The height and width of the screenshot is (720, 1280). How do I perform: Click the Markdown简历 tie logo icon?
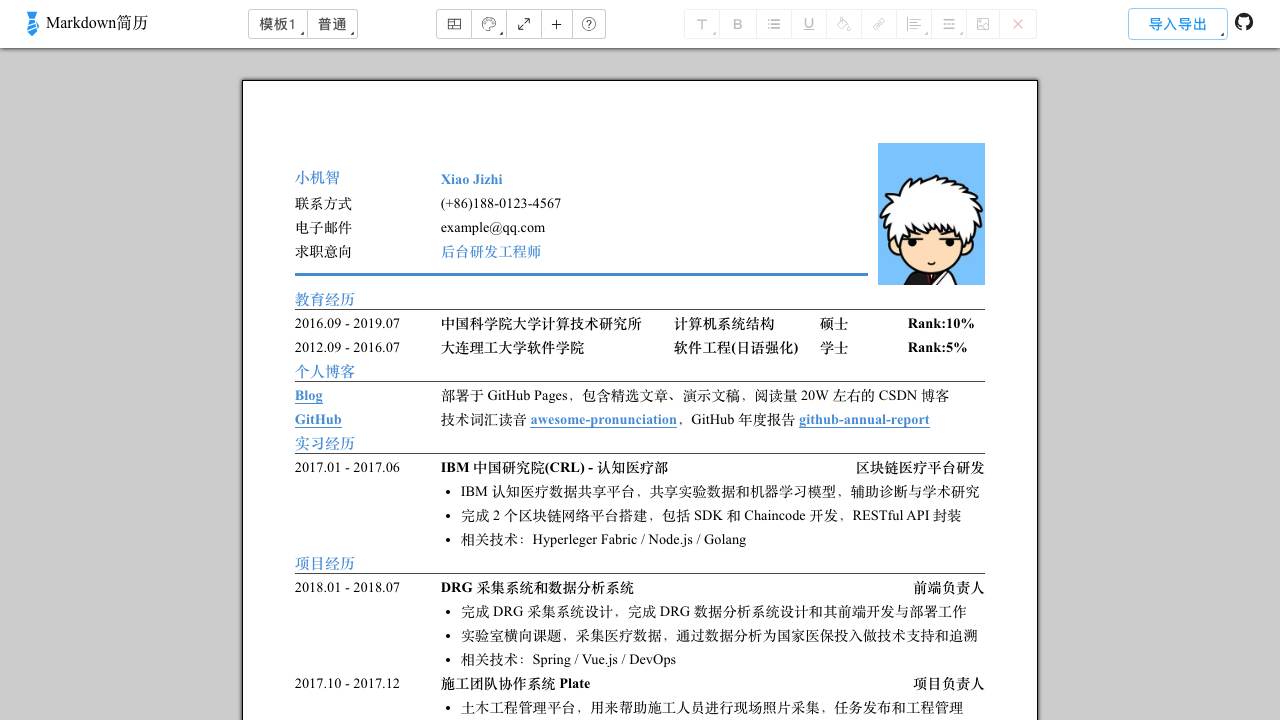click(x=33, y=24)
